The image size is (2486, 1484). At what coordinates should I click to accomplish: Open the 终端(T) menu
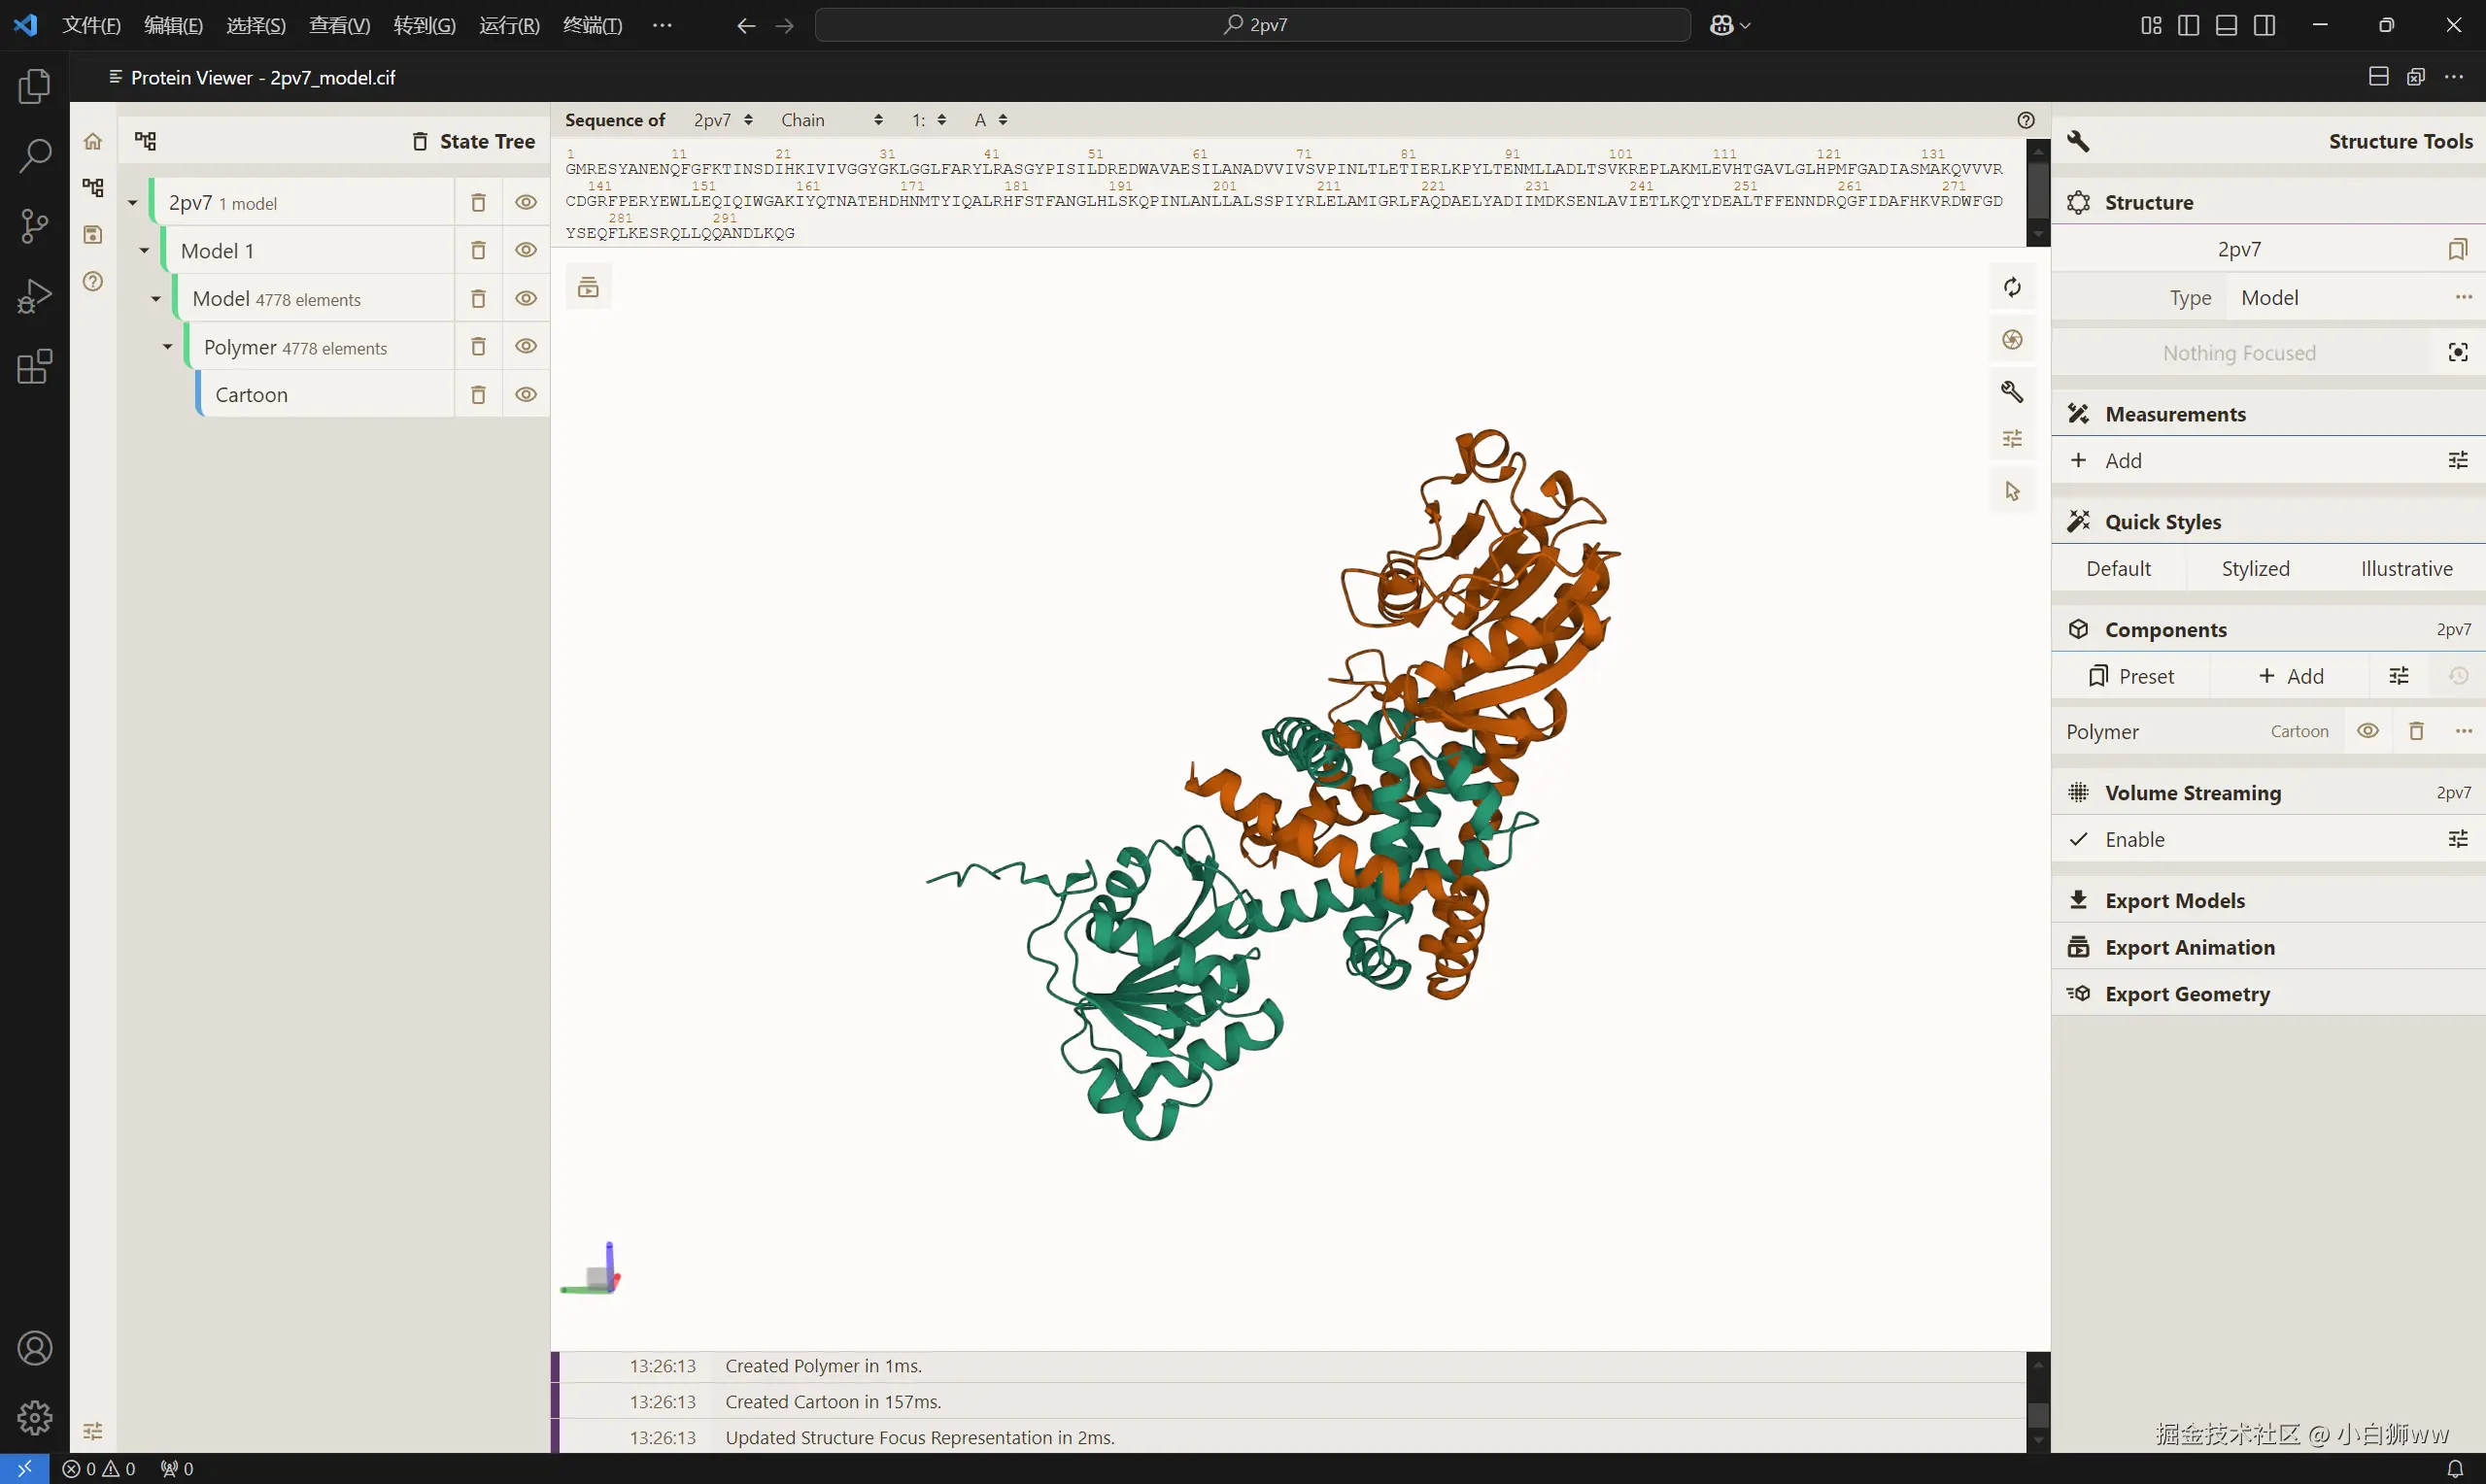[x=592, y=25]
